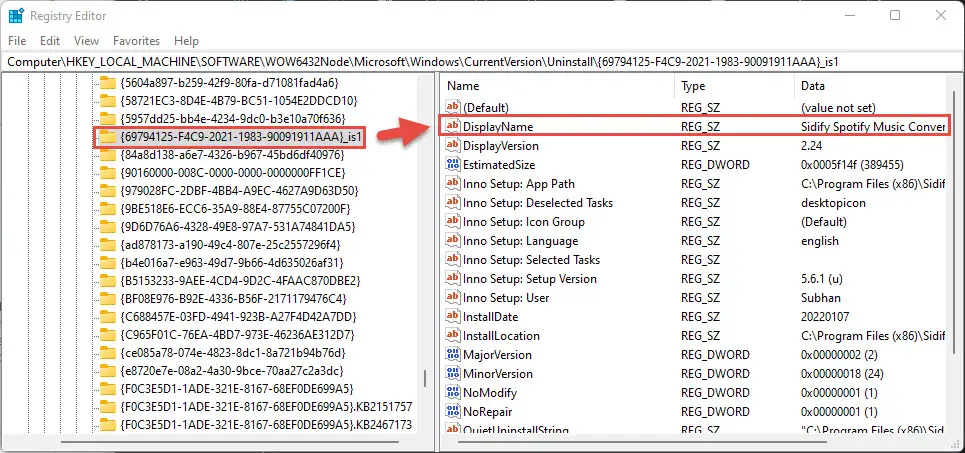Select key {B5153233-9AEE-4CD4-9D2C-4FAAC870DBE2}
Screen dimensions: 965x453
(240, 280)
